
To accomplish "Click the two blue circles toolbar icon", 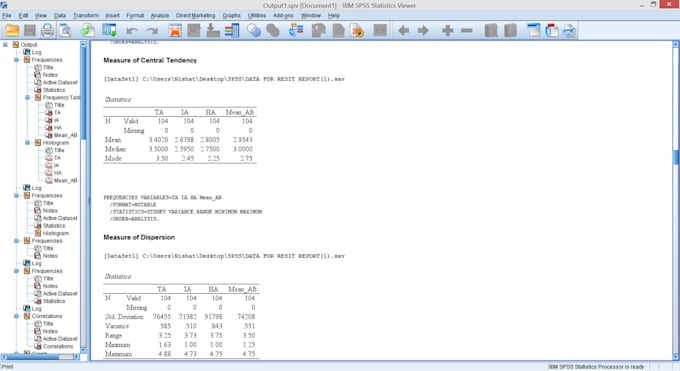I will 254,30.
